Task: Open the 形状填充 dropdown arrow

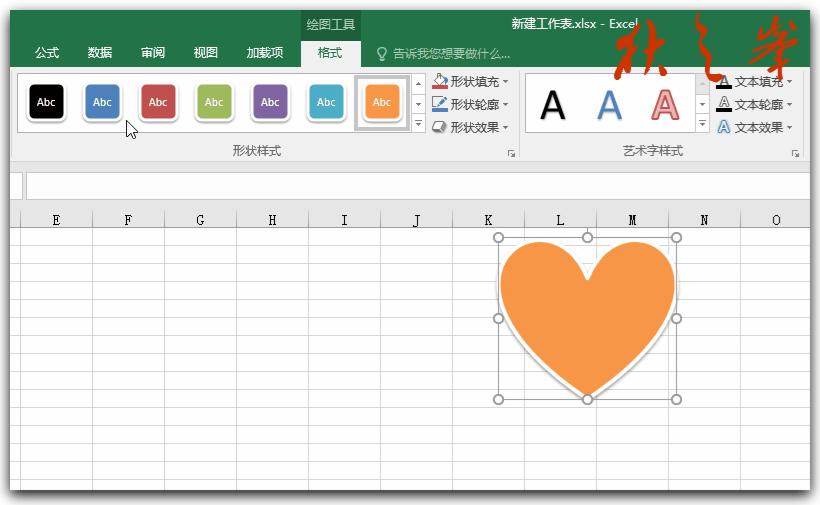Action: coord(506,82)
